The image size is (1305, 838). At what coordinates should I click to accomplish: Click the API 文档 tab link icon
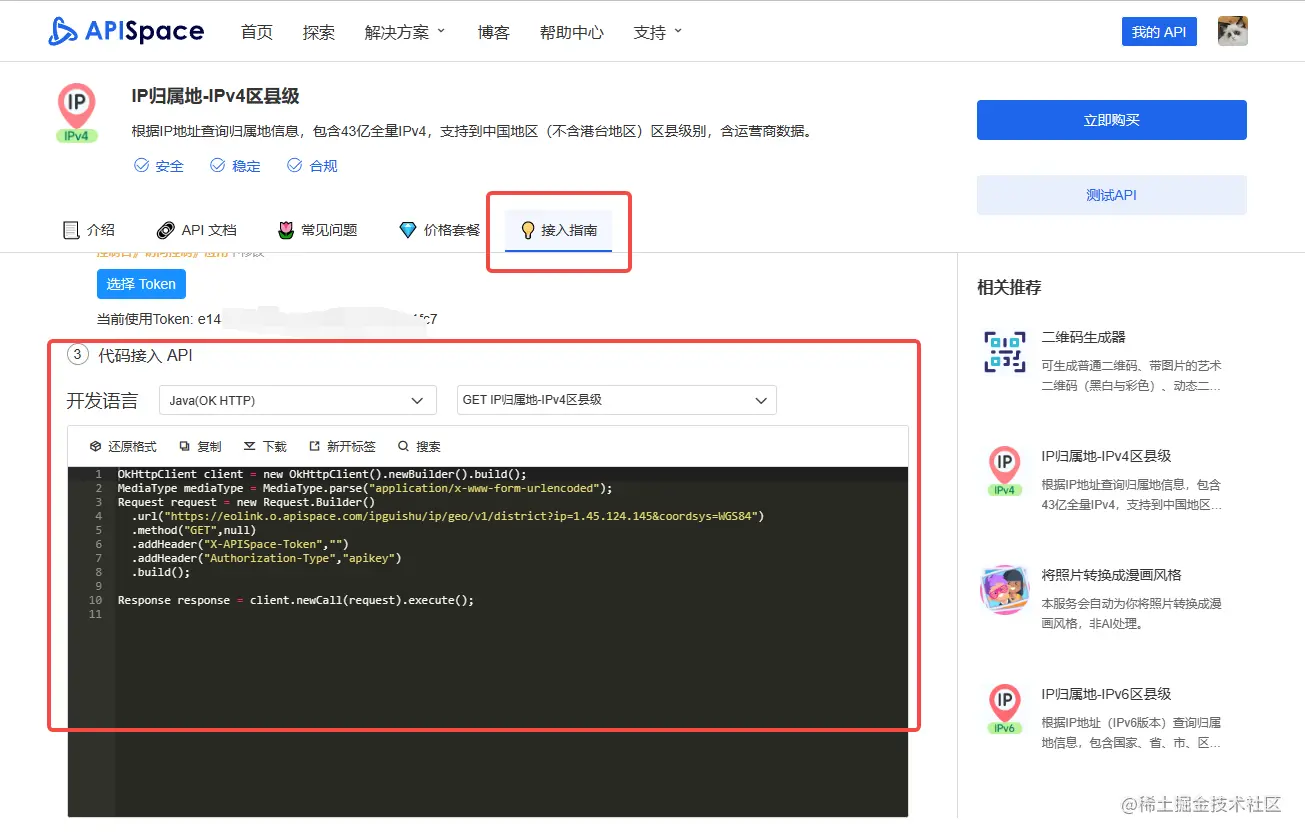[x=166, y=230]
